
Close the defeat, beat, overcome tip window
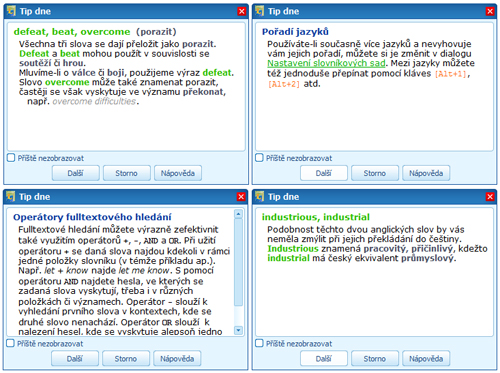click(x=242, y=12)
